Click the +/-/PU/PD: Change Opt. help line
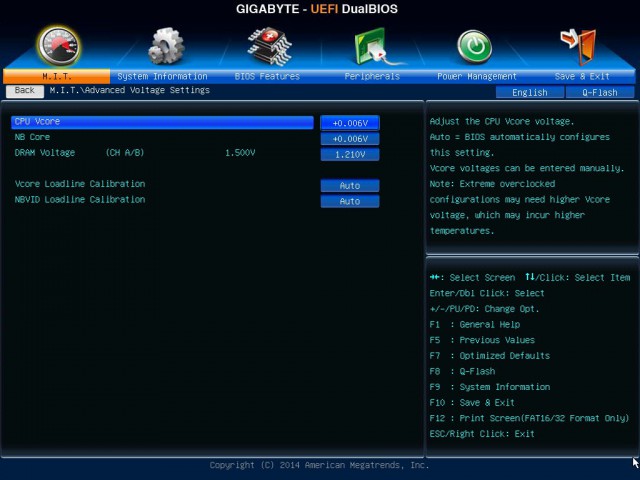The height and width of the screenshot is (480, 640). (x=484, y=309)
